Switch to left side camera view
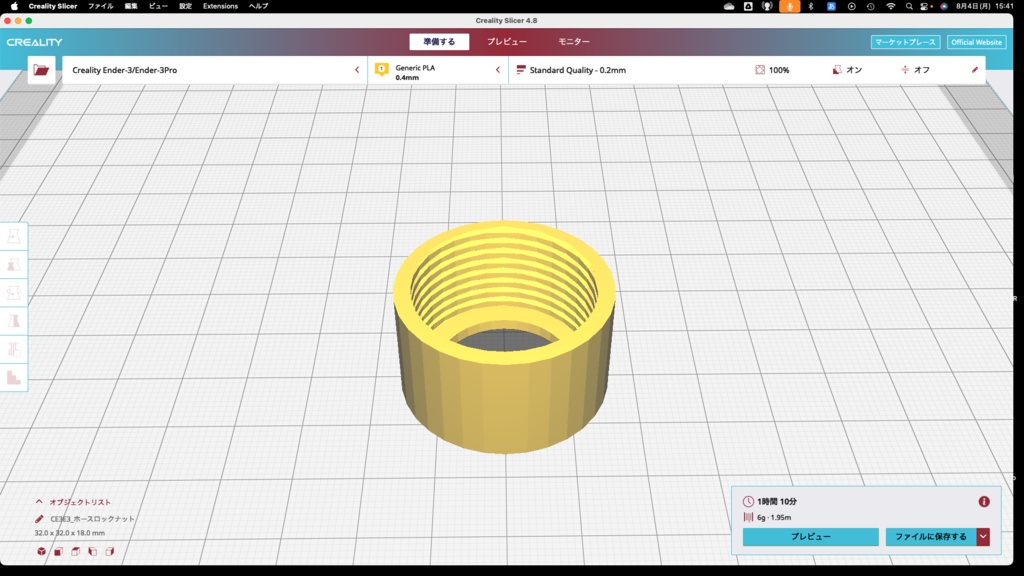 (x=93, y=551)
